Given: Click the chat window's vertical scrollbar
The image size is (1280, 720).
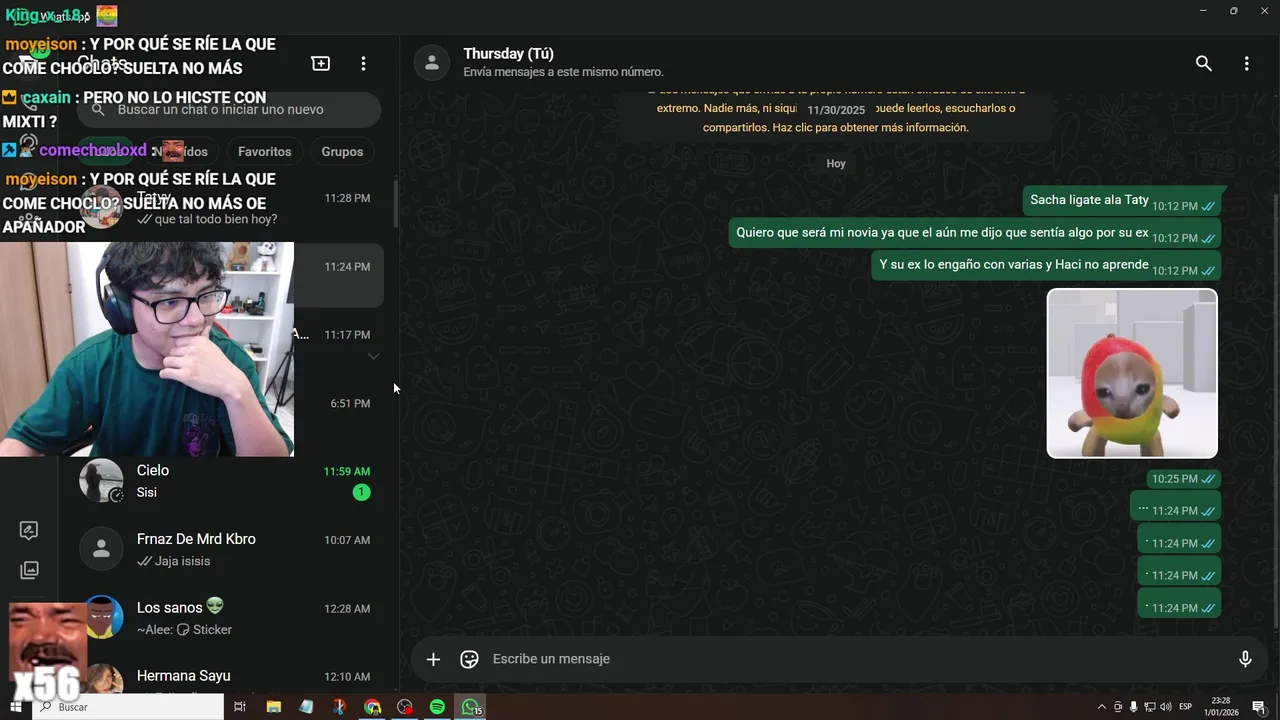Looking at the screenshot, I should (x=1274, y=412).
